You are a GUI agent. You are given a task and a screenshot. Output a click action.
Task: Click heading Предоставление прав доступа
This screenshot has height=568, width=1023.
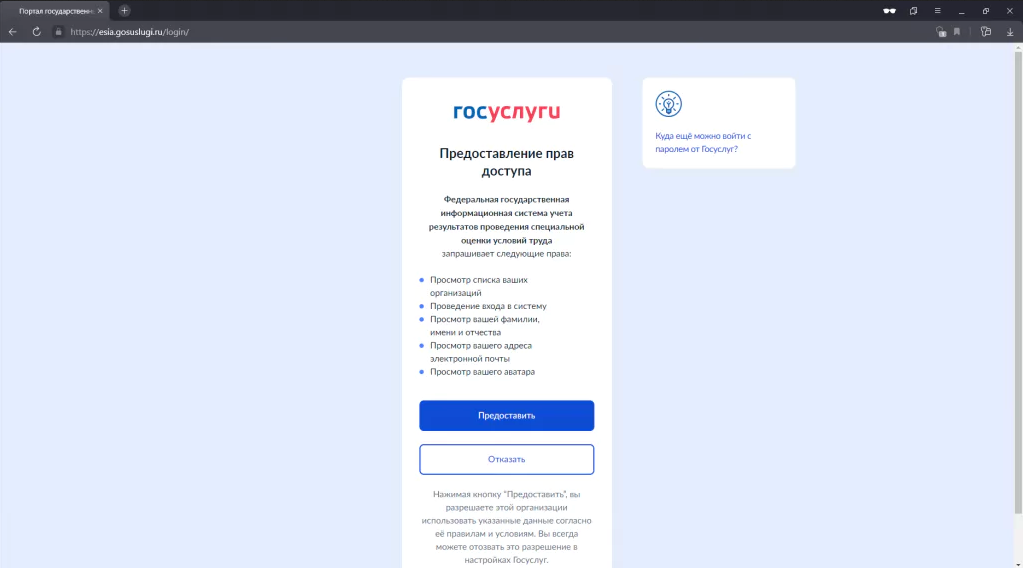[507, 162]
